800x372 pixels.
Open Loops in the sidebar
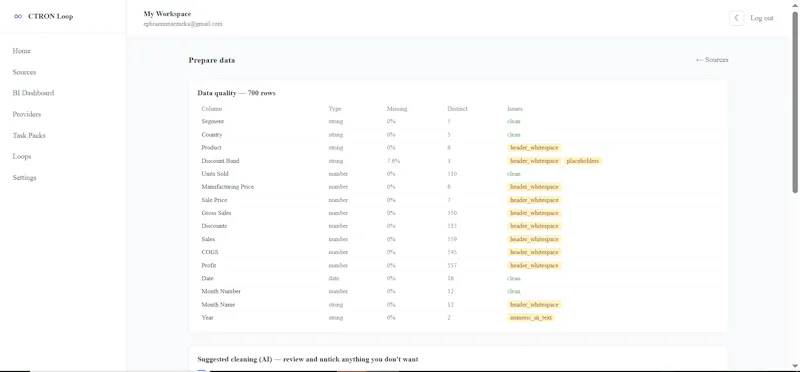22,156
